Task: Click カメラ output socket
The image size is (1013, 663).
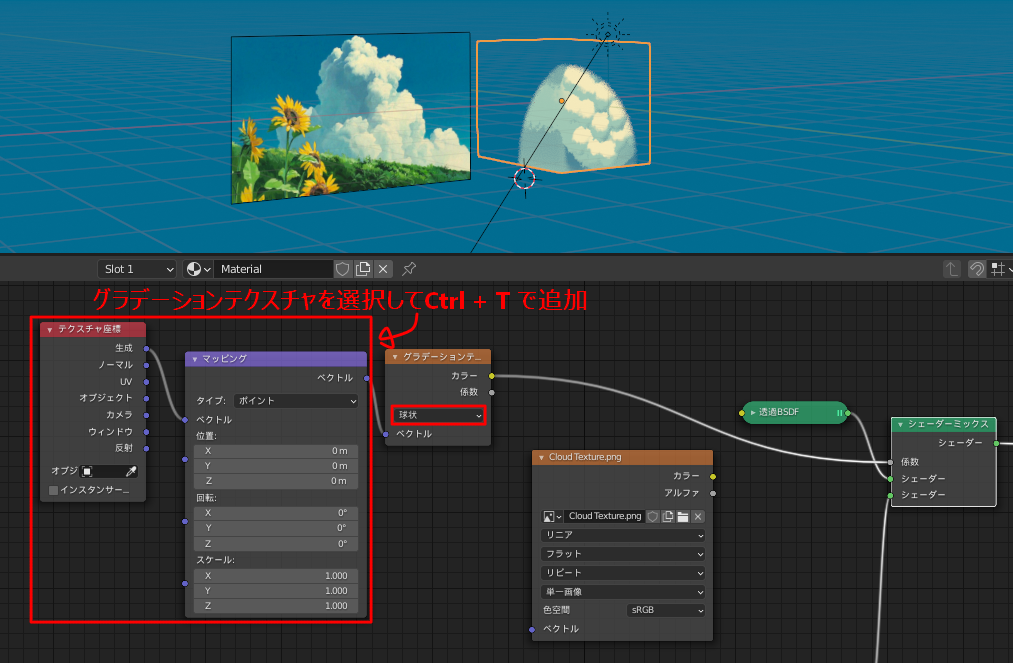Action: click(x=147, y=415)
